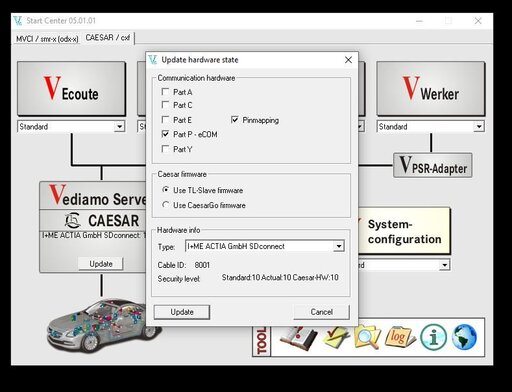Open the checklist notes tool icon

pos(335,338)
